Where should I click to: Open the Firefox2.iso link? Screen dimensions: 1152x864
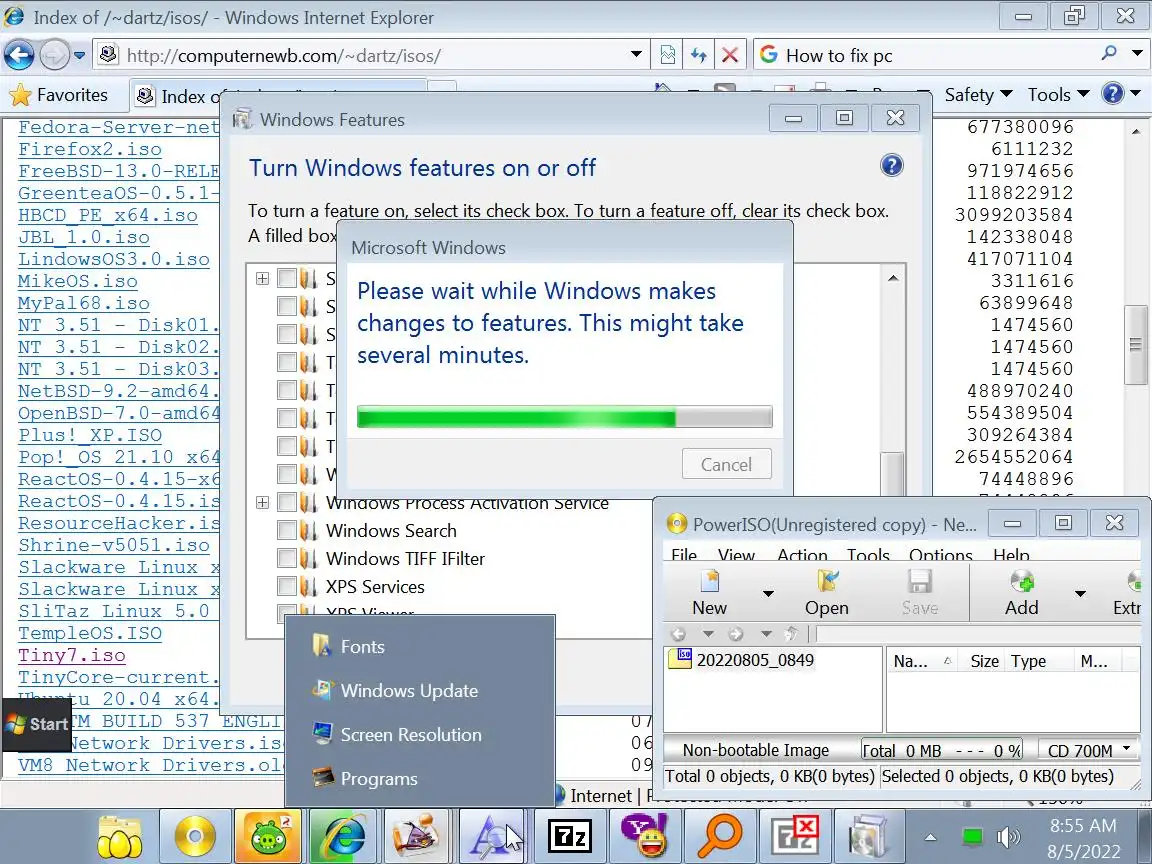pyautogui.click(x=90, y=149)
